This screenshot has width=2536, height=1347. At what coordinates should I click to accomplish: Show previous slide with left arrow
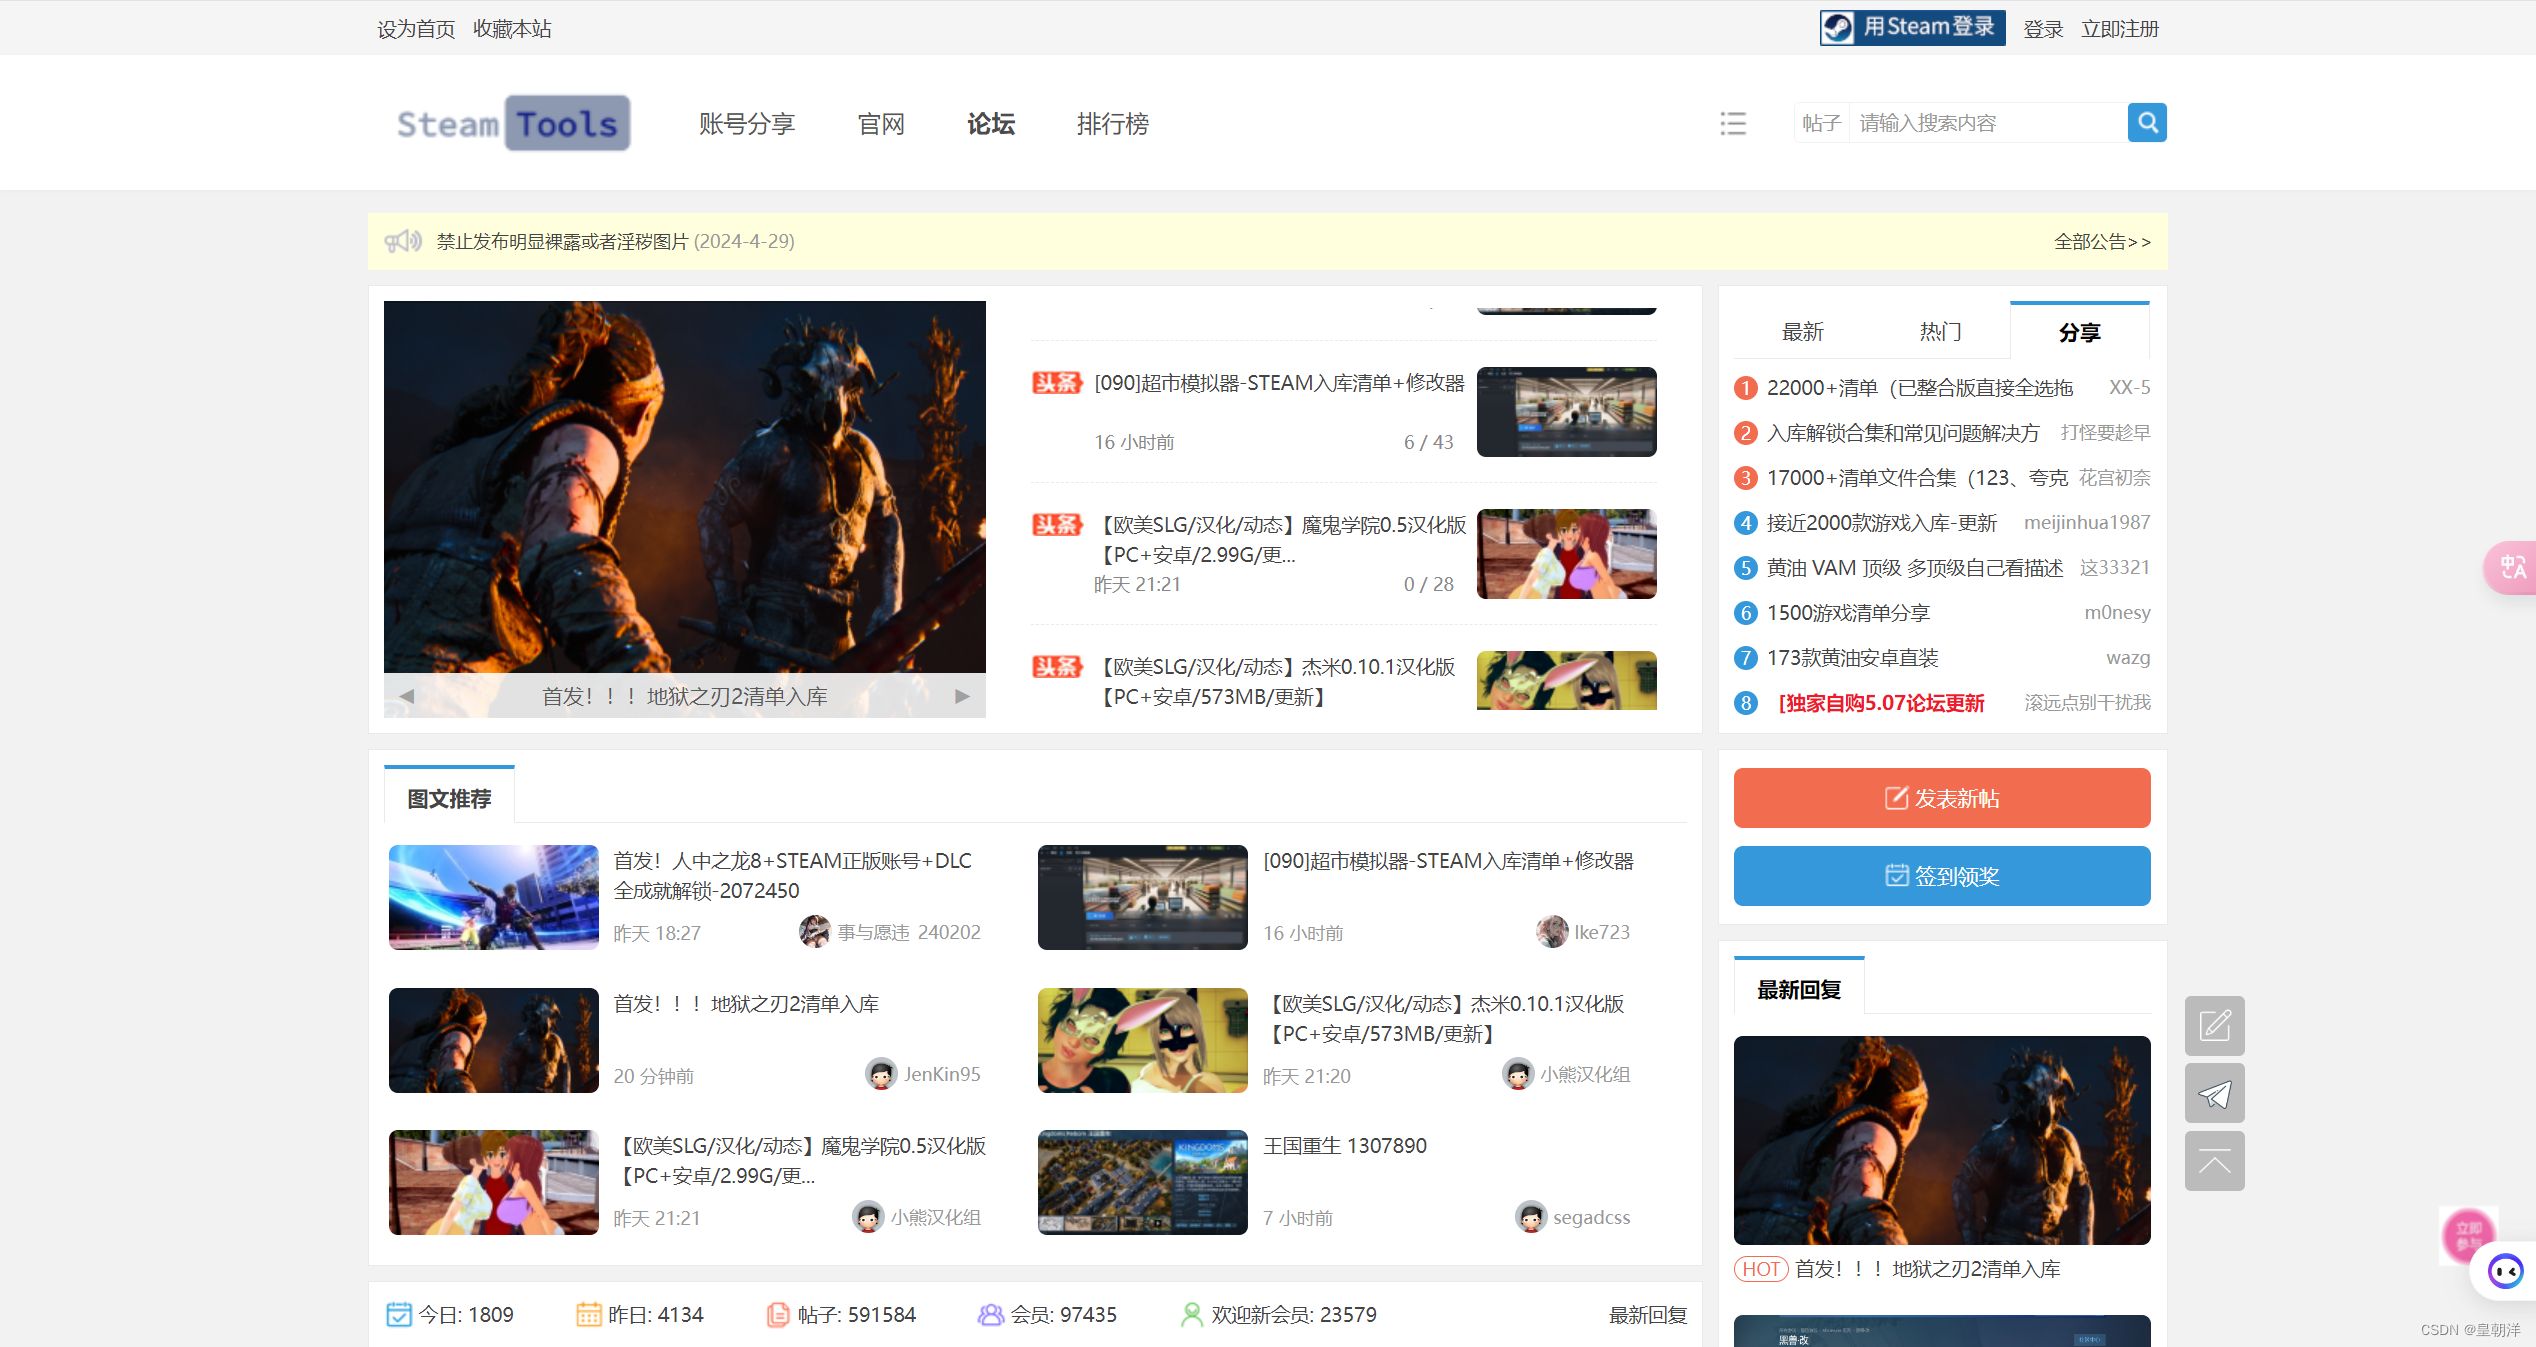[x=407, y=696]
